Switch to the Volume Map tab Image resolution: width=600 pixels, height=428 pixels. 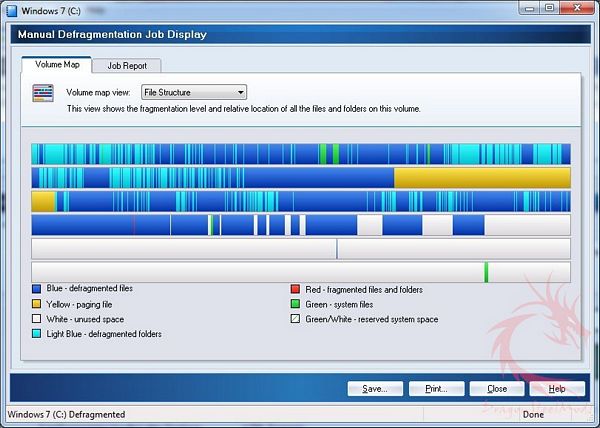tap(57, 65)
